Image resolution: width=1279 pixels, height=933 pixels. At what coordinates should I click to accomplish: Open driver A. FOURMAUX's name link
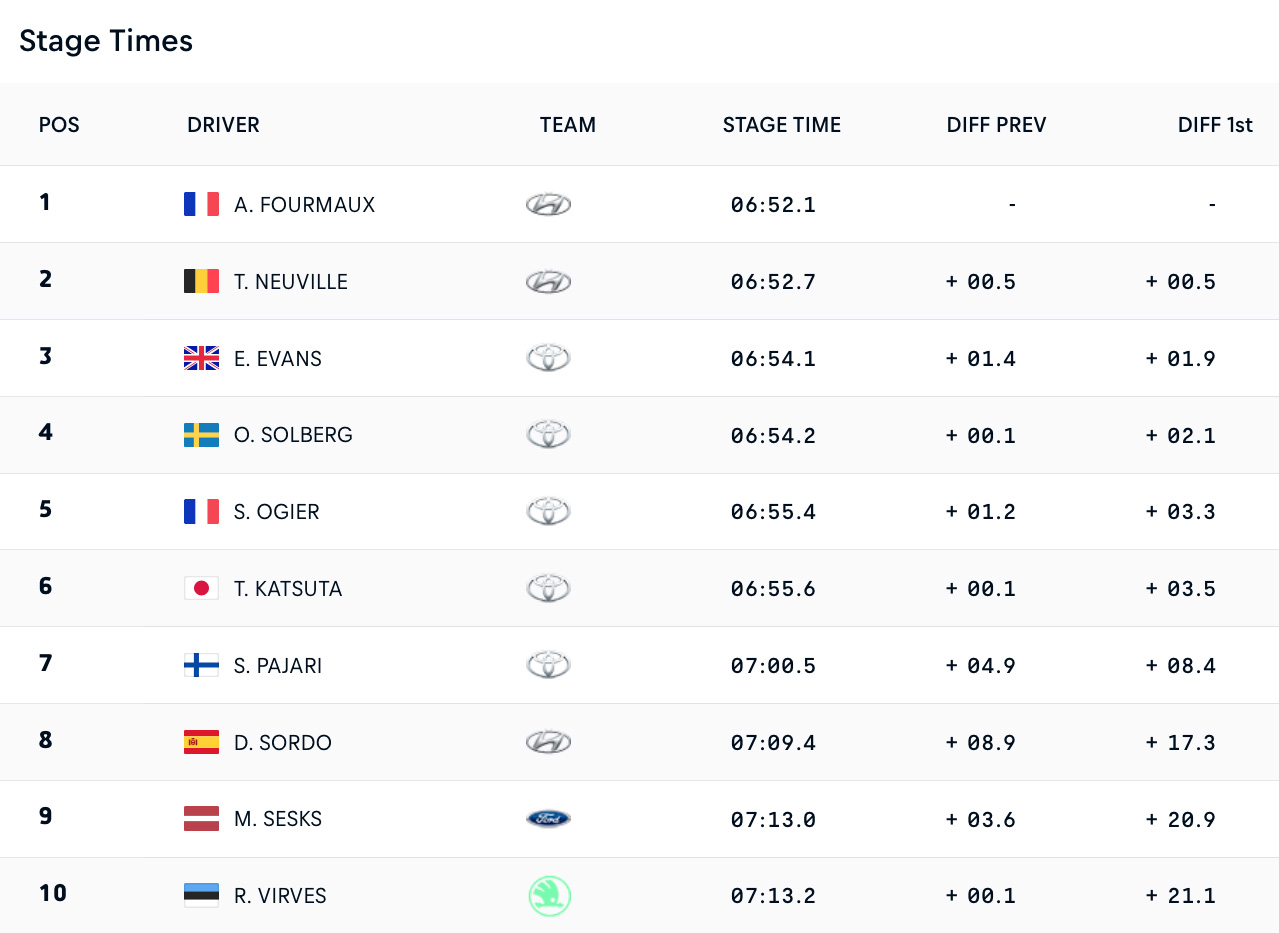(x=305, y=205)
